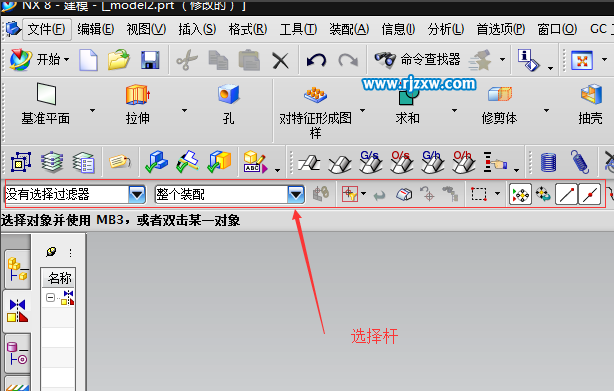Select the 对特征形成图样 pattern feature tool
Viewport: 614px width, 391px height.
pyautogui.click(x=316, y=112)
